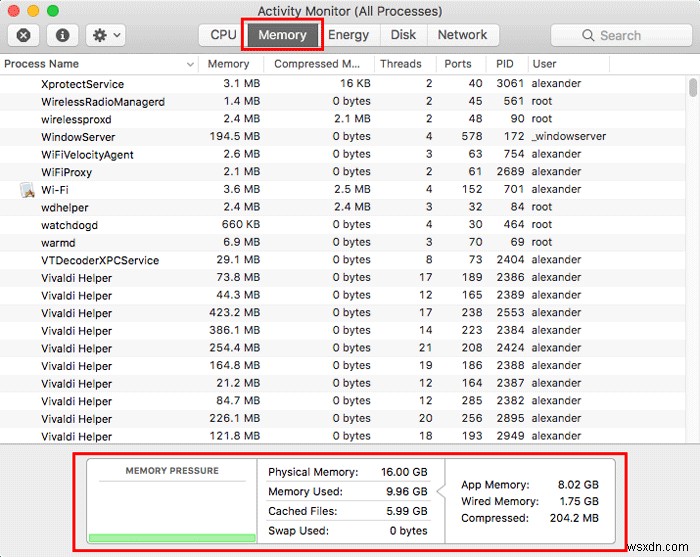Select Vivaldi Helper with PID 2949
The image size is (700, 557).
343,436
